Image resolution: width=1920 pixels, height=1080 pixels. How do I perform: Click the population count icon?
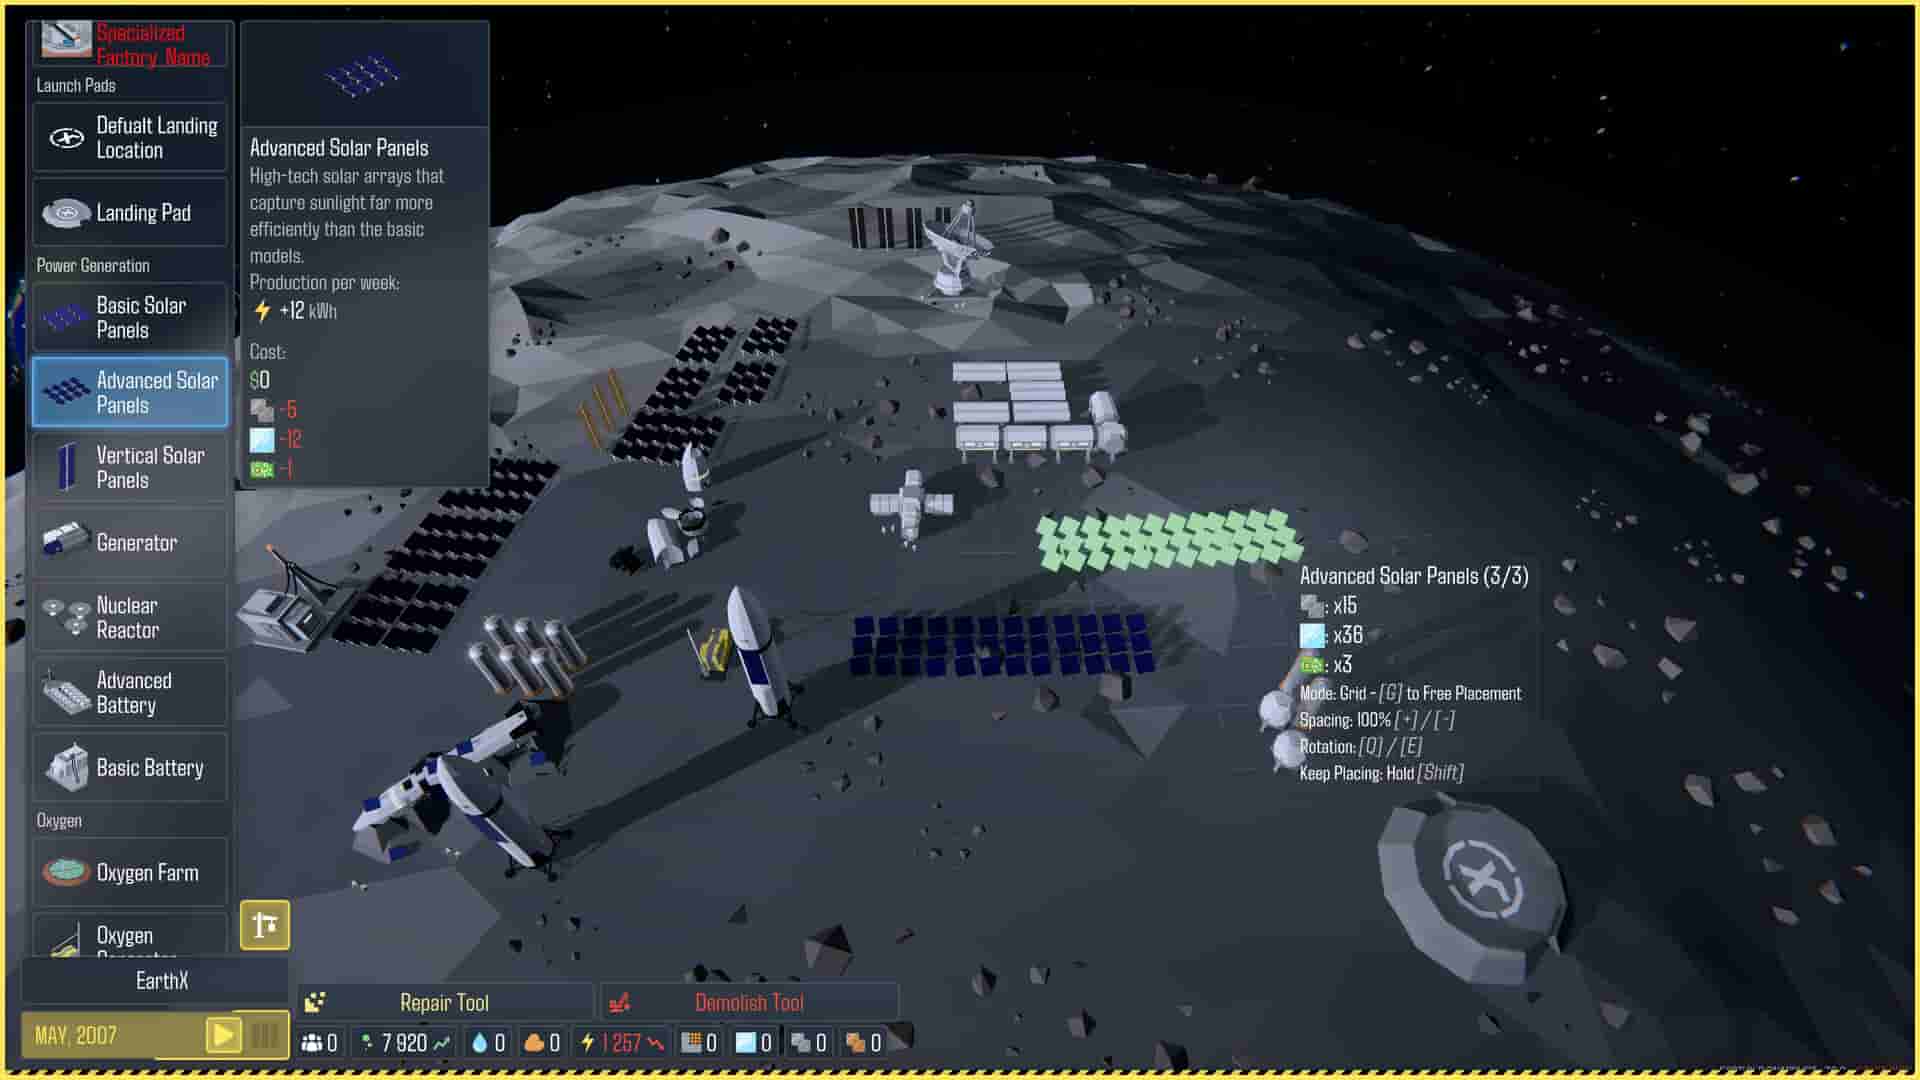point(312,1043)
